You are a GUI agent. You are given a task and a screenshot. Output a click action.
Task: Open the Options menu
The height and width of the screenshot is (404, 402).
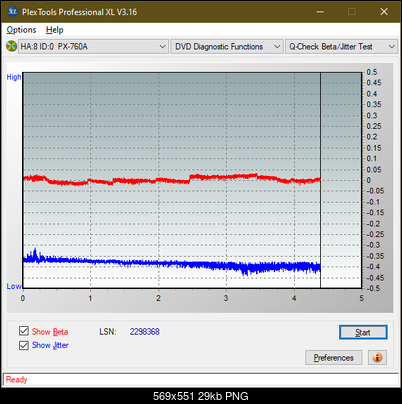(x=21, y=30)
